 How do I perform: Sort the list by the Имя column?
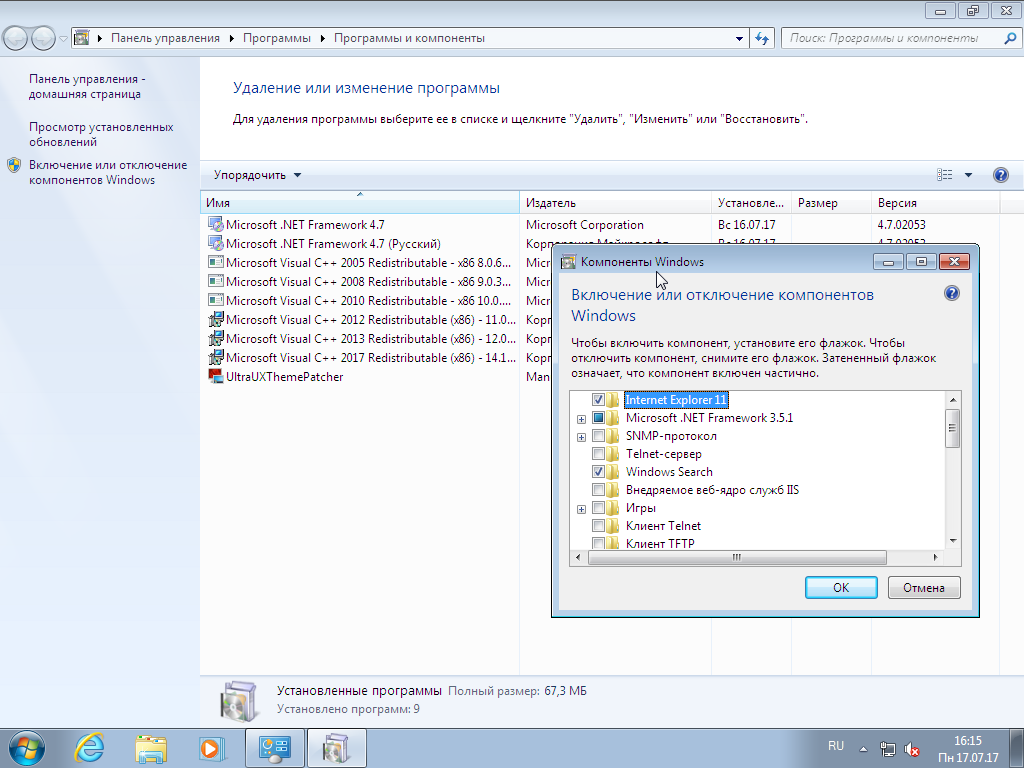[x=360, y=202]
